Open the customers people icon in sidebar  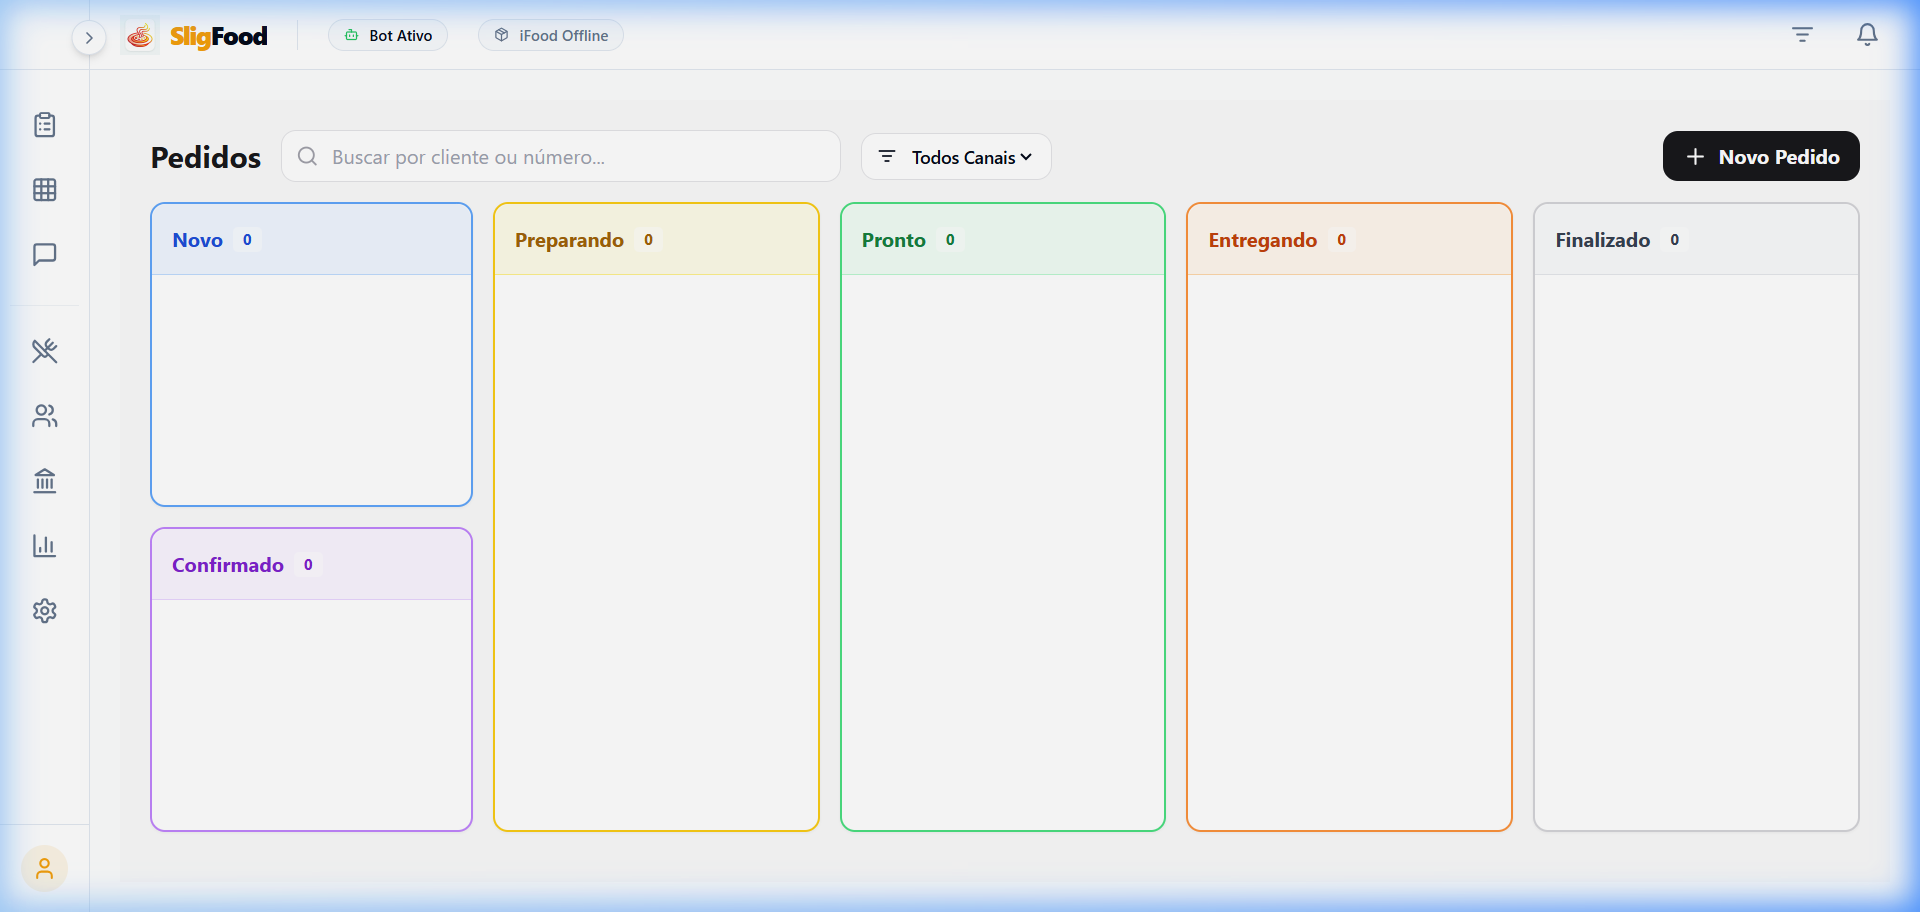[x=45, y=416]
